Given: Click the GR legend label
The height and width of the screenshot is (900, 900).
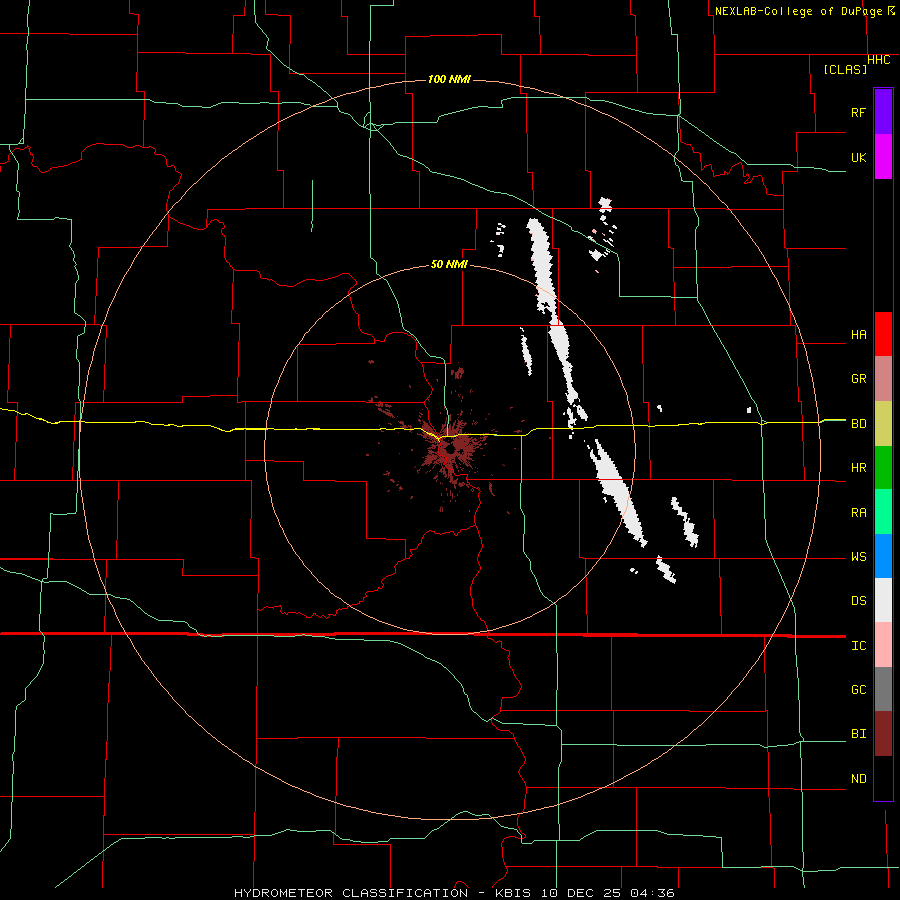Looking at the screenshot, I should [x=858, y=379].
